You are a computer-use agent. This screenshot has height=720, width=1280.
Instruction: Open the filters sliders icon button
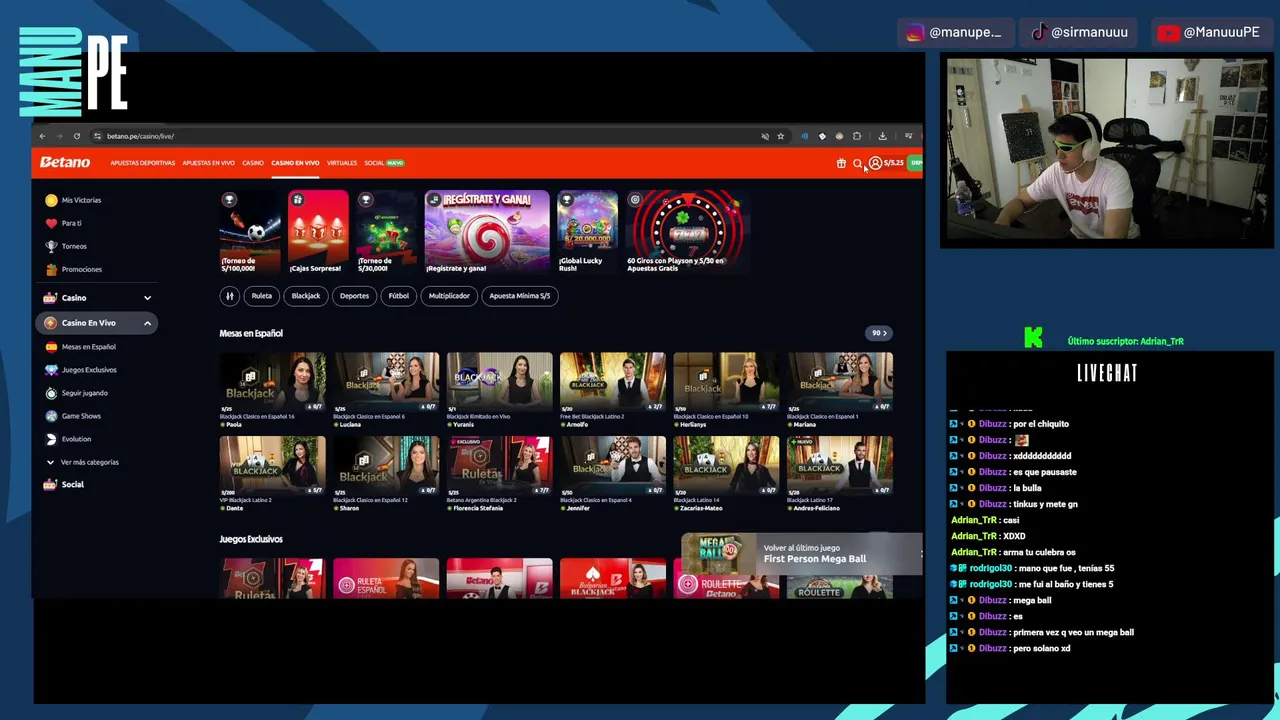pos(229,296)
